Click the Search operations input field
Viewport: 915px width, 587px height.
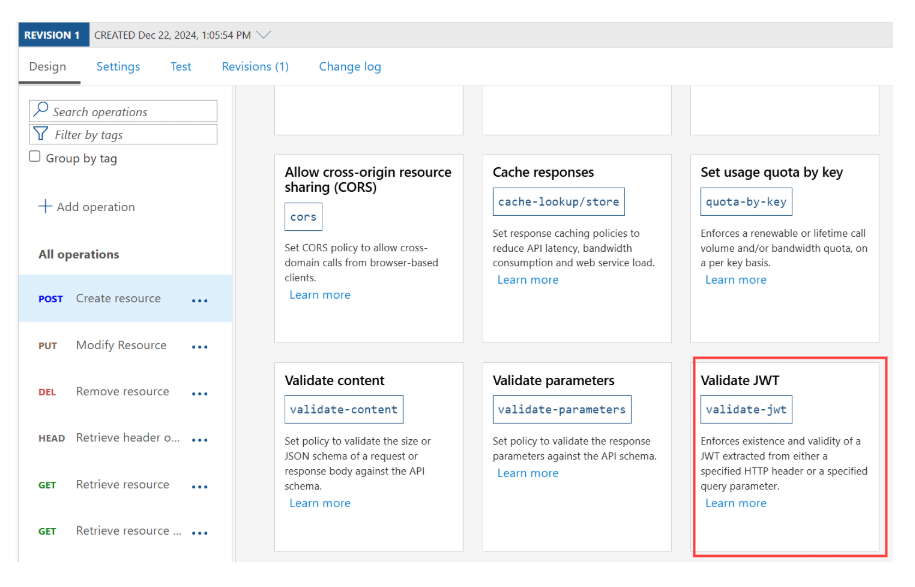point(130,112)
